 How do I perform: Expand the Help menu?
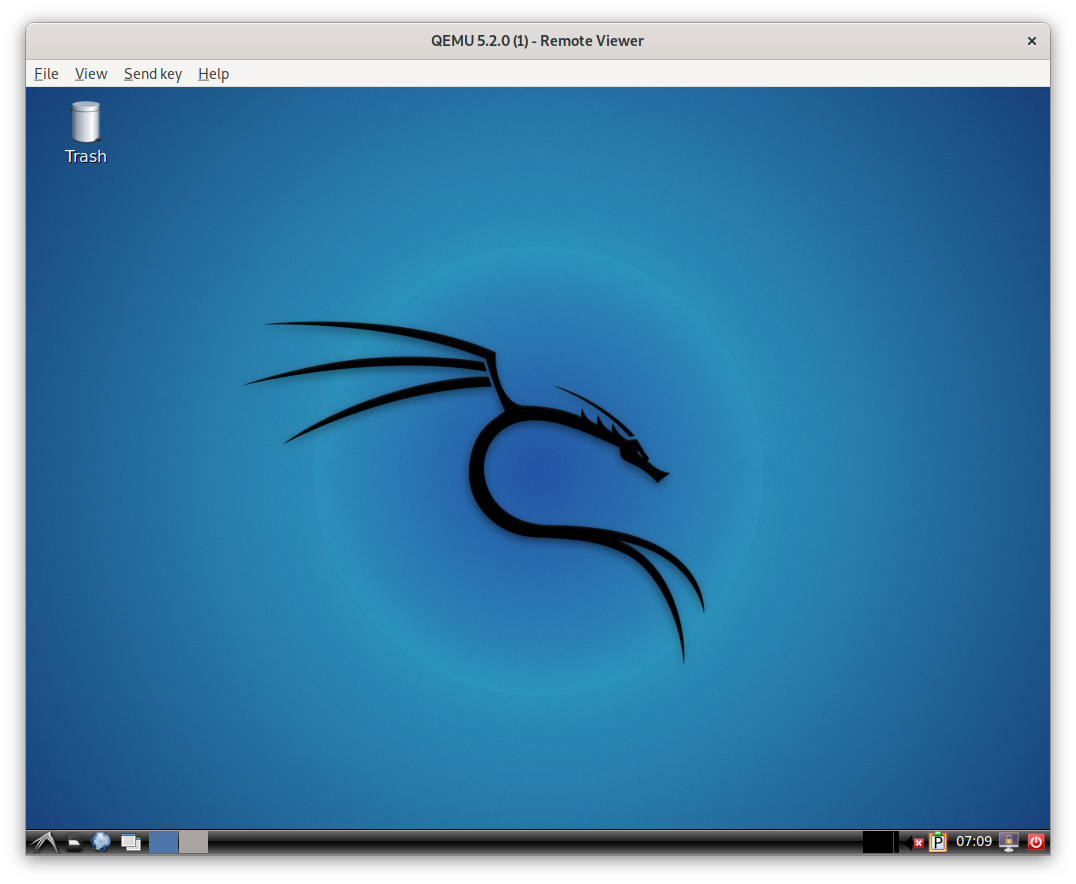click(x=213, y=74)
